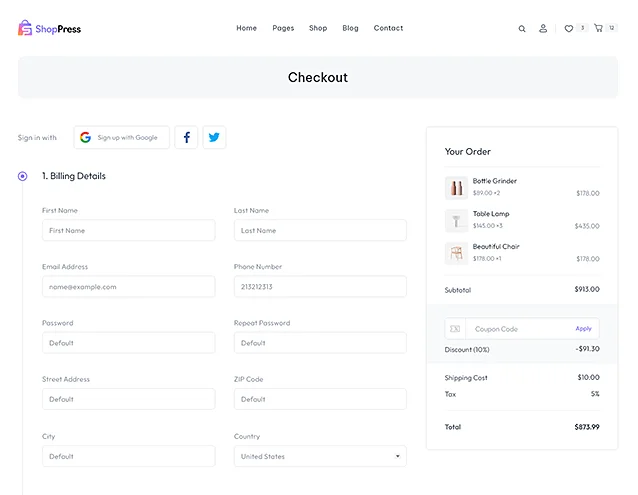Go to the Shop menu item
This screenshot has width=638, height=495.
coord(318,28)
